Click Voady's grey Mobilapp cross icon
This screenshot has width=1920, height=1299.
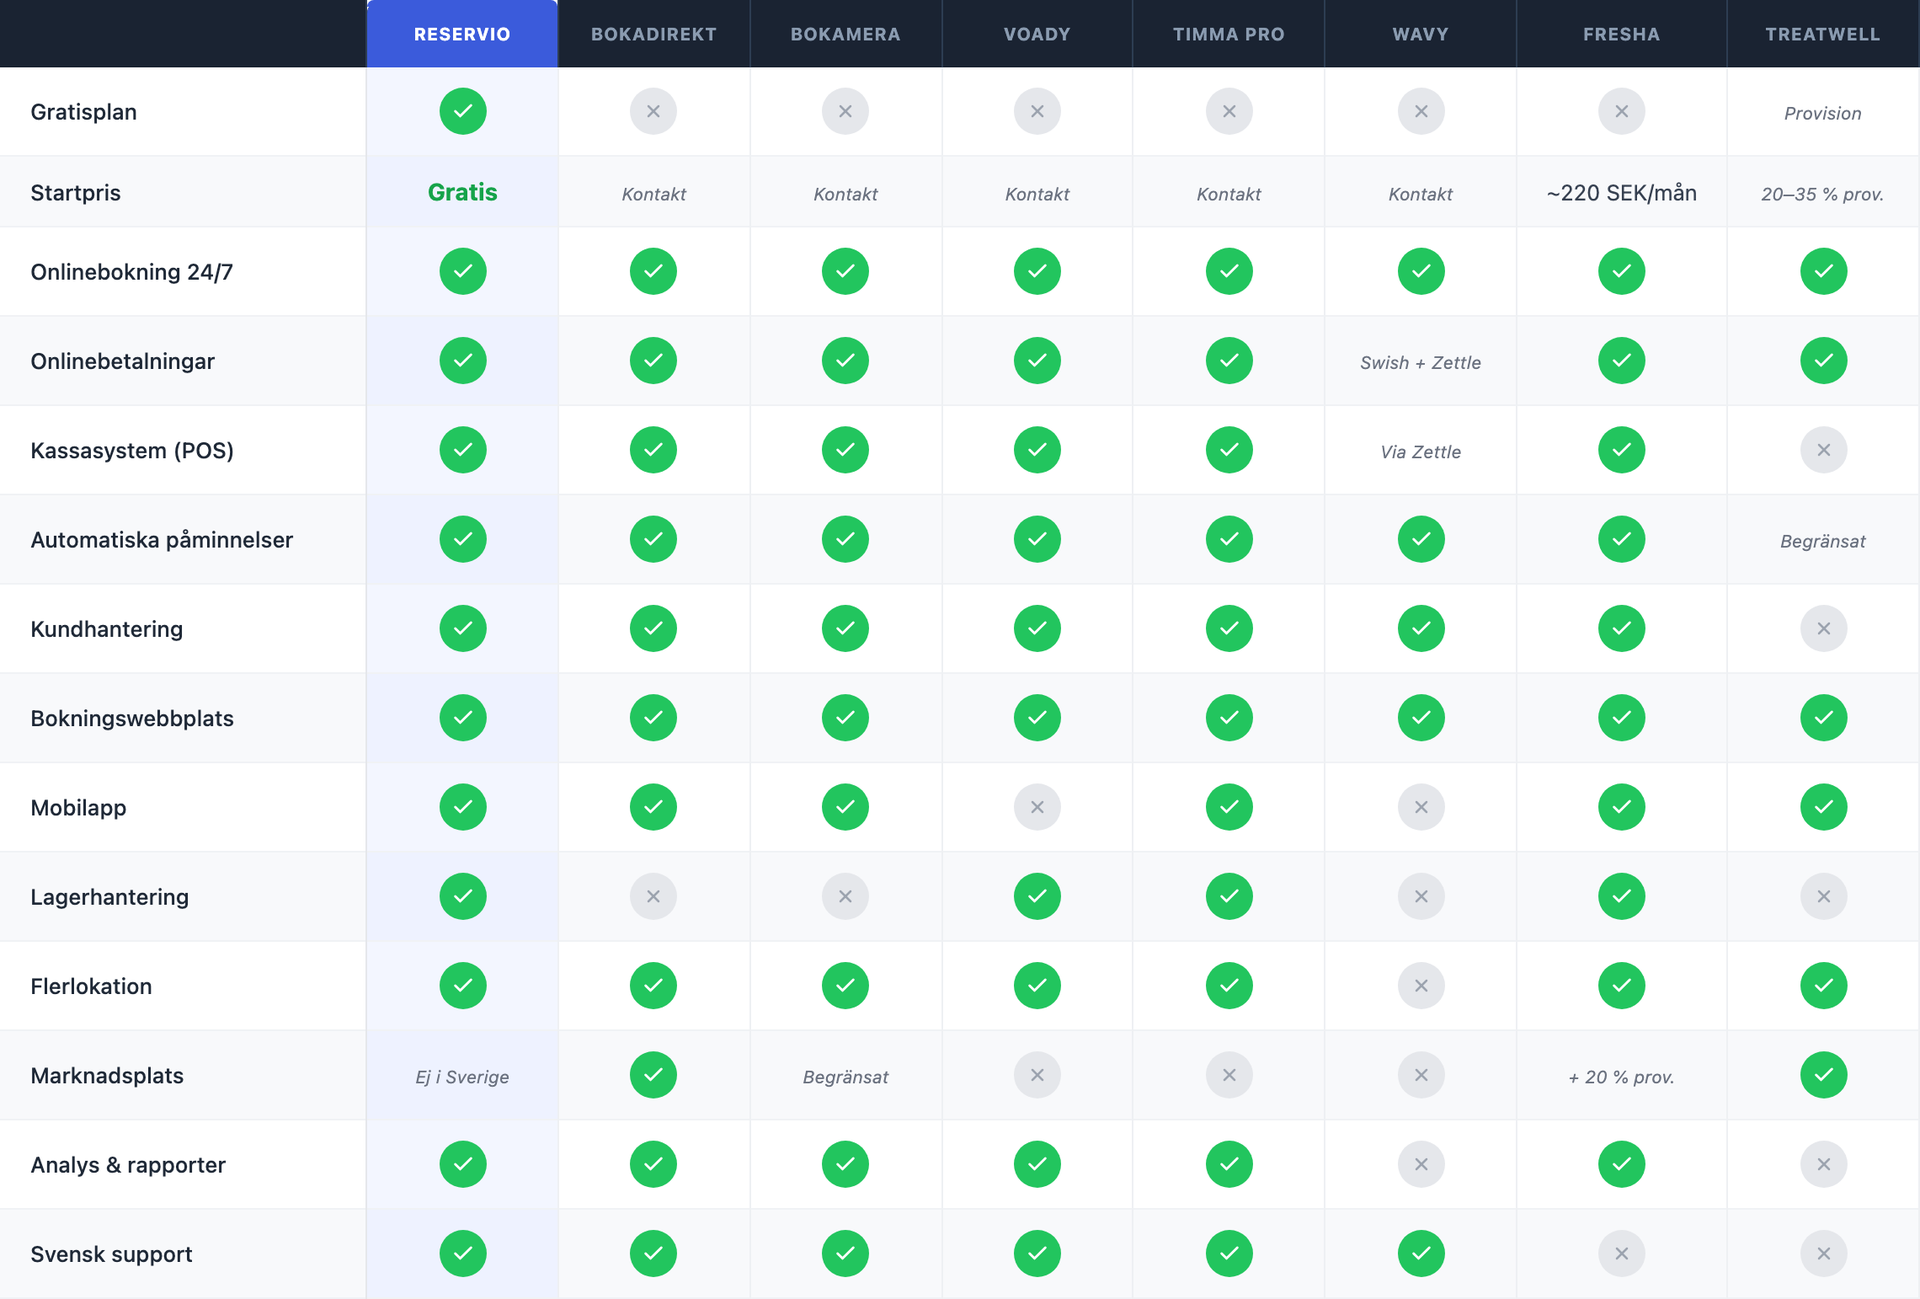[x=1037, y=807]
